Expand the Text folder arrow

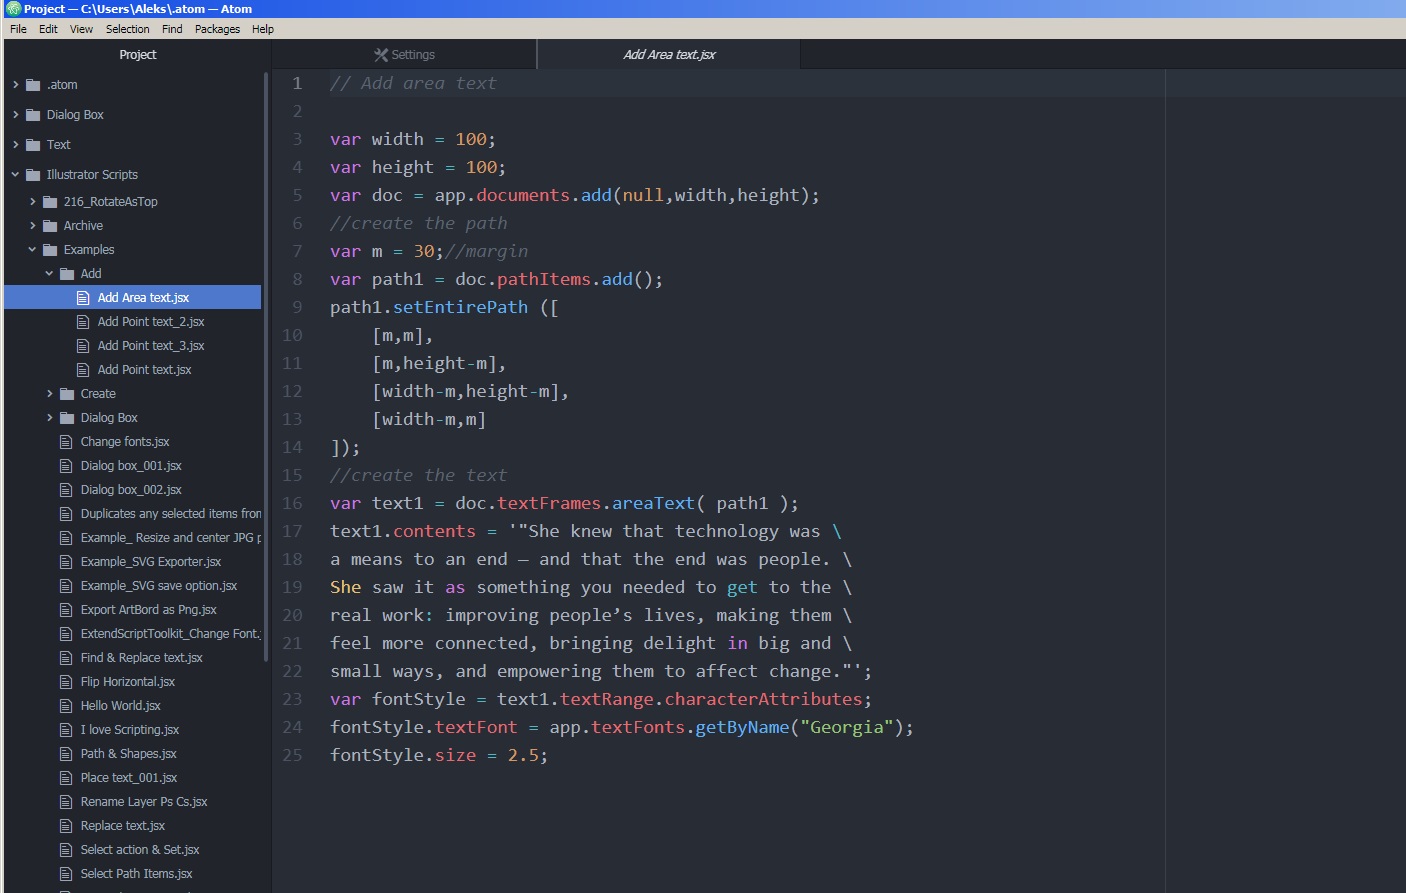click(16, 145)
